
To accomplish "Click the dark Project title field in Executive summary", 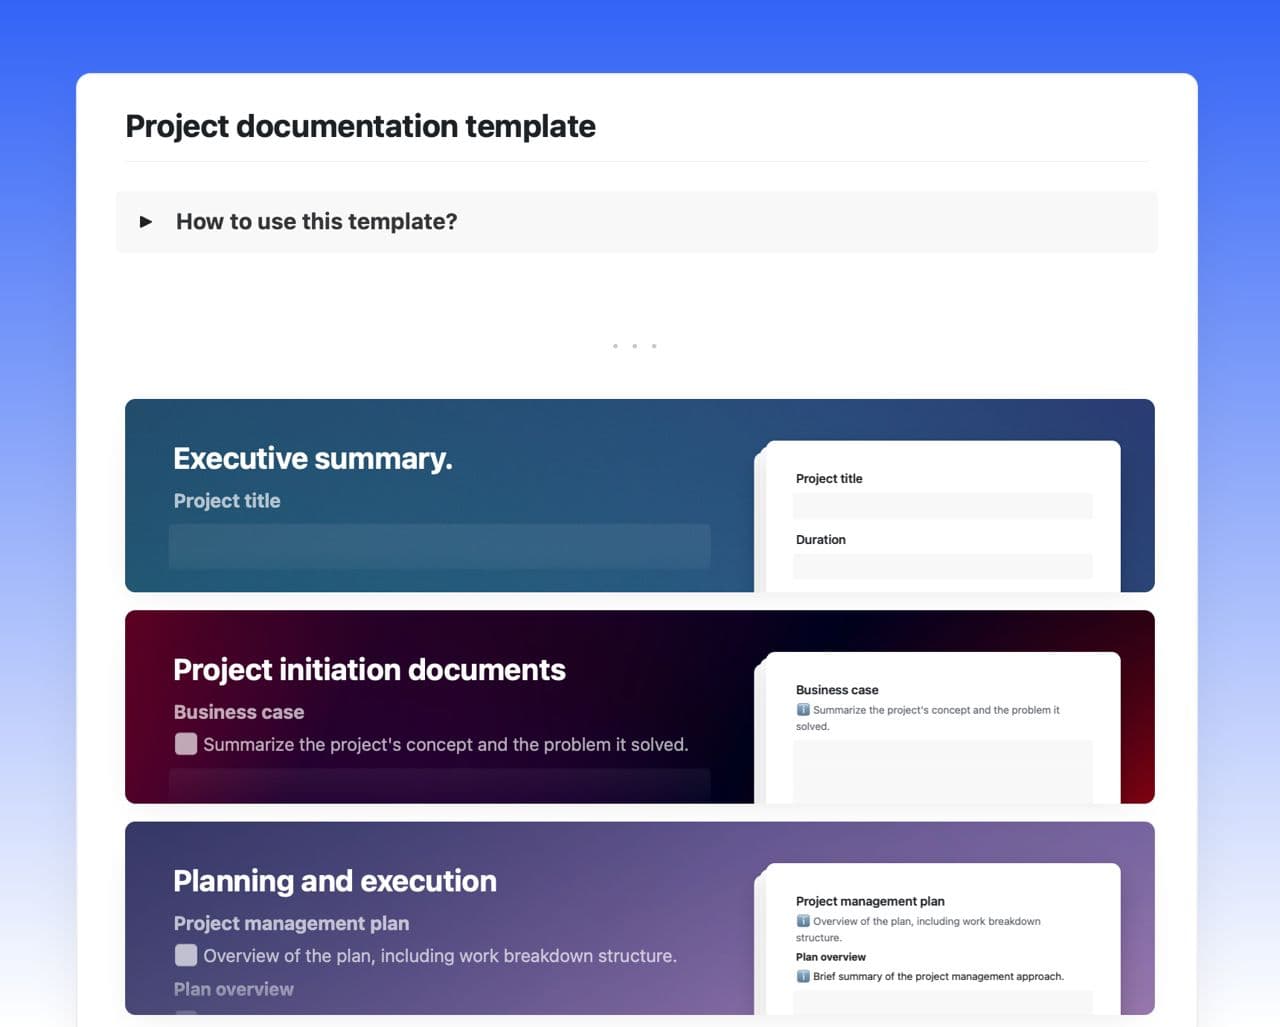I will point(439,547).
